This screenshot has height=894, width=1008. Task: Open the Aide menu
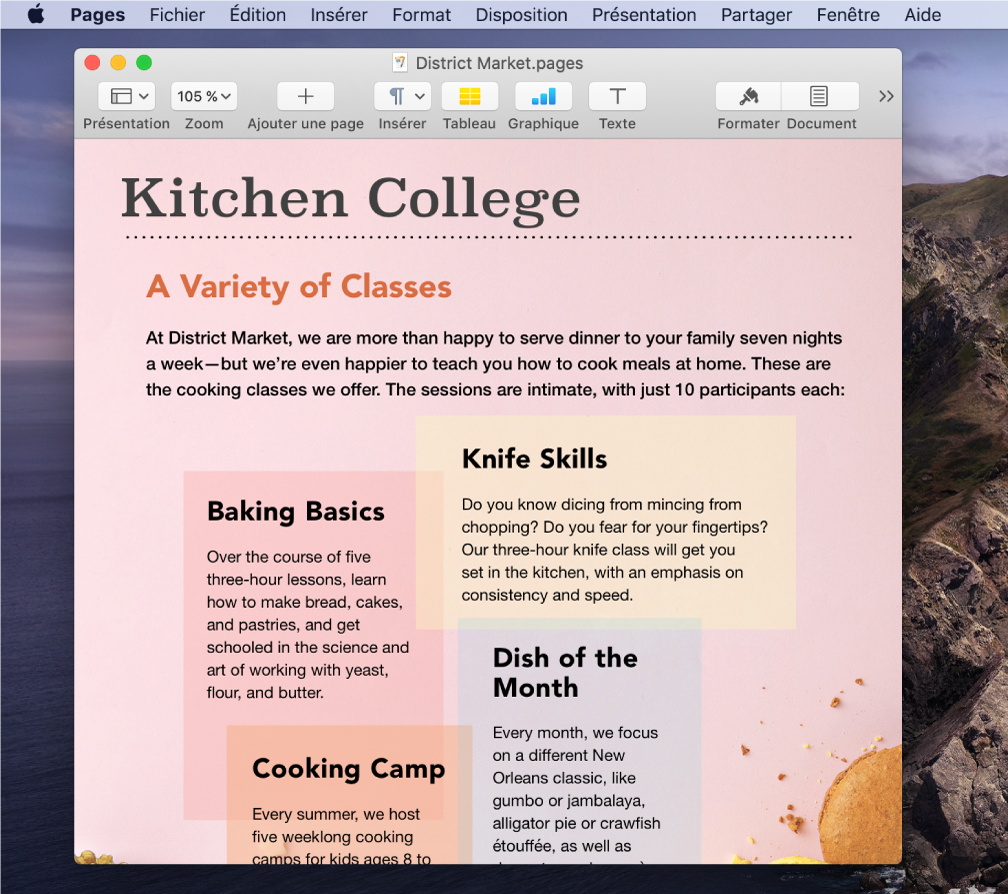pyautogui.click(x=922, y=14)
